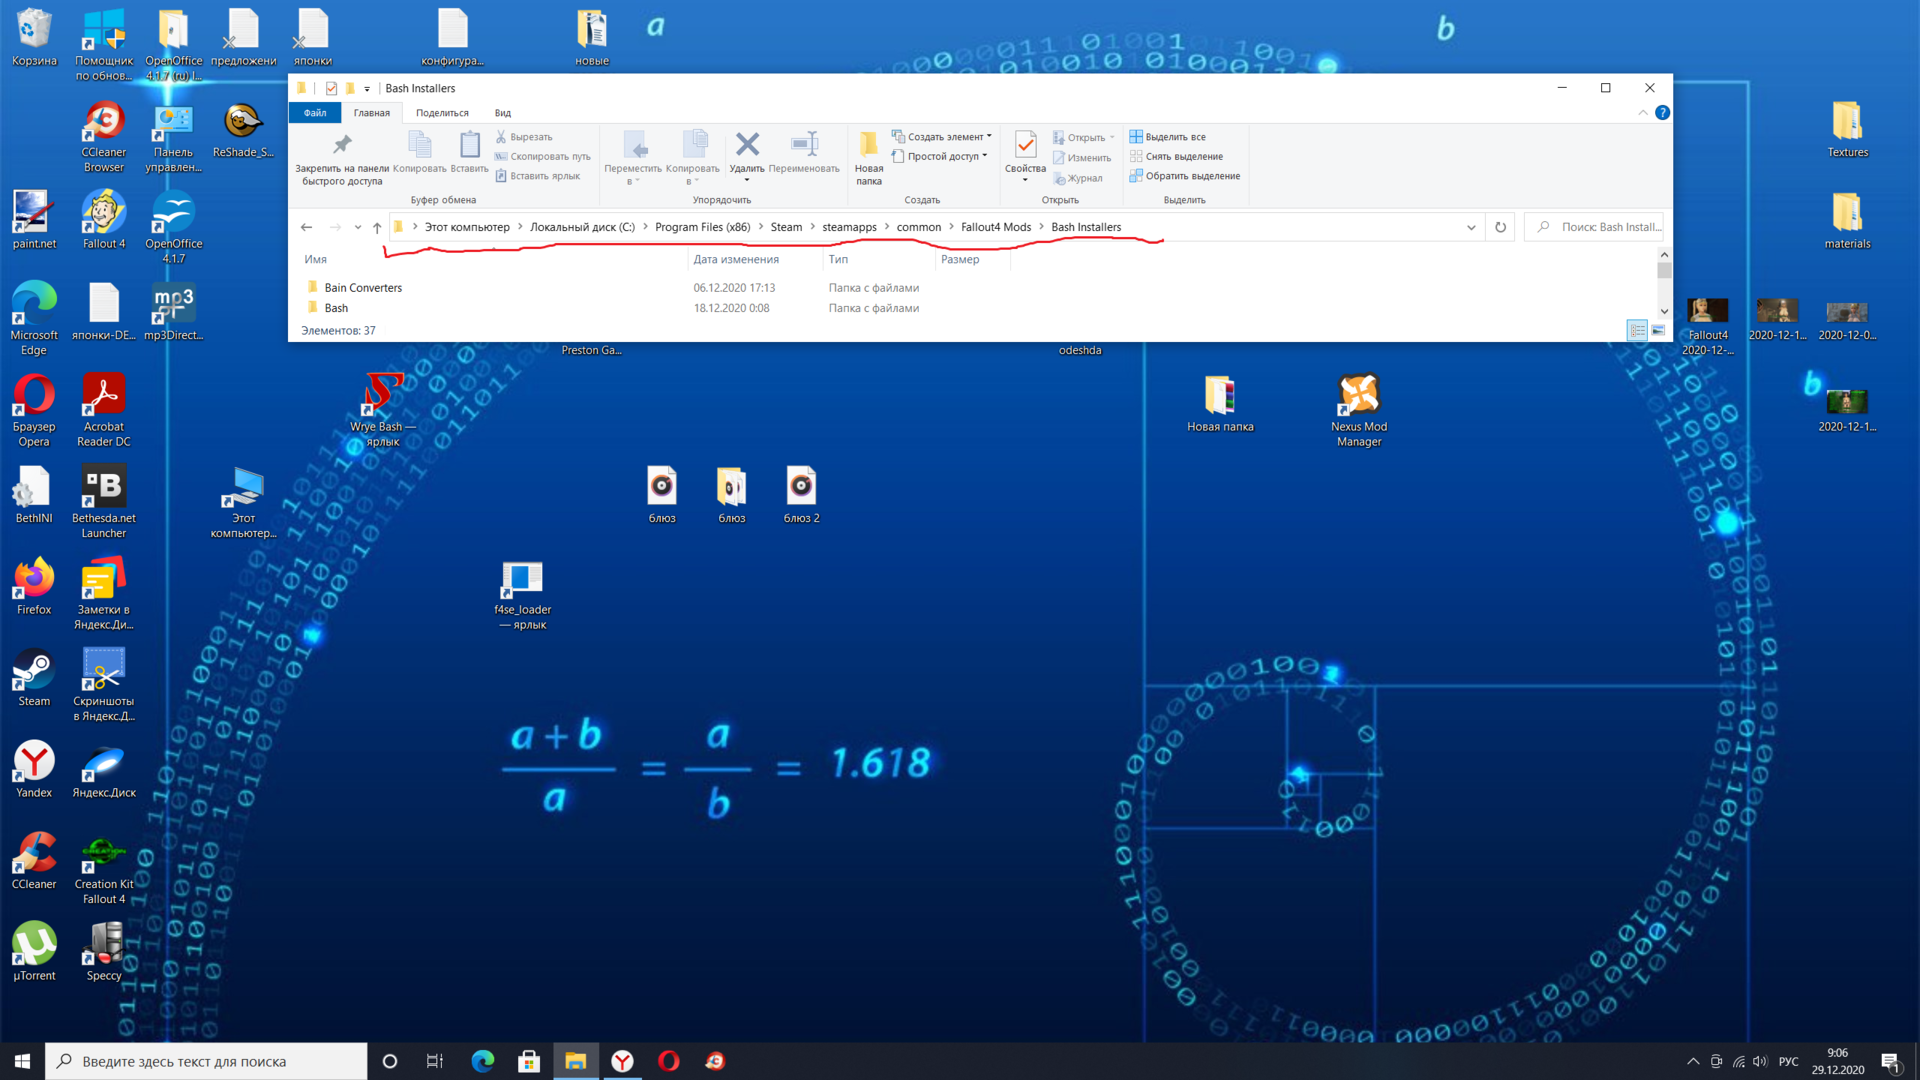Screen dimensions: 1920x1080
Task: Click the refresh button beside address bar
Action: point(1500,227)
